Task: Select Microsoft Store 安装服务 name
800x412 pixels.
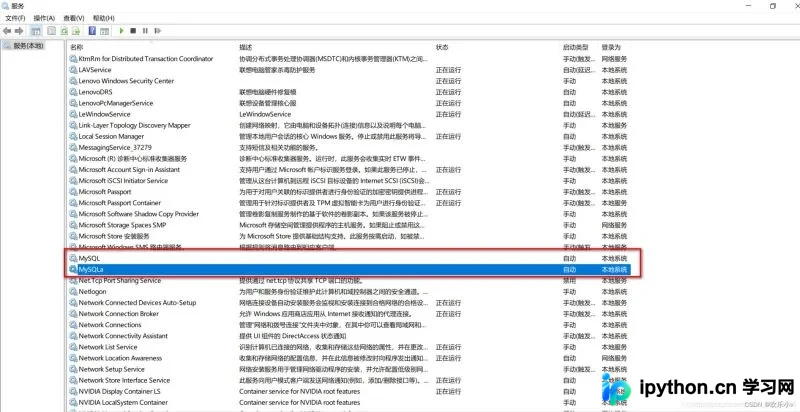Action: click(114, 236)
